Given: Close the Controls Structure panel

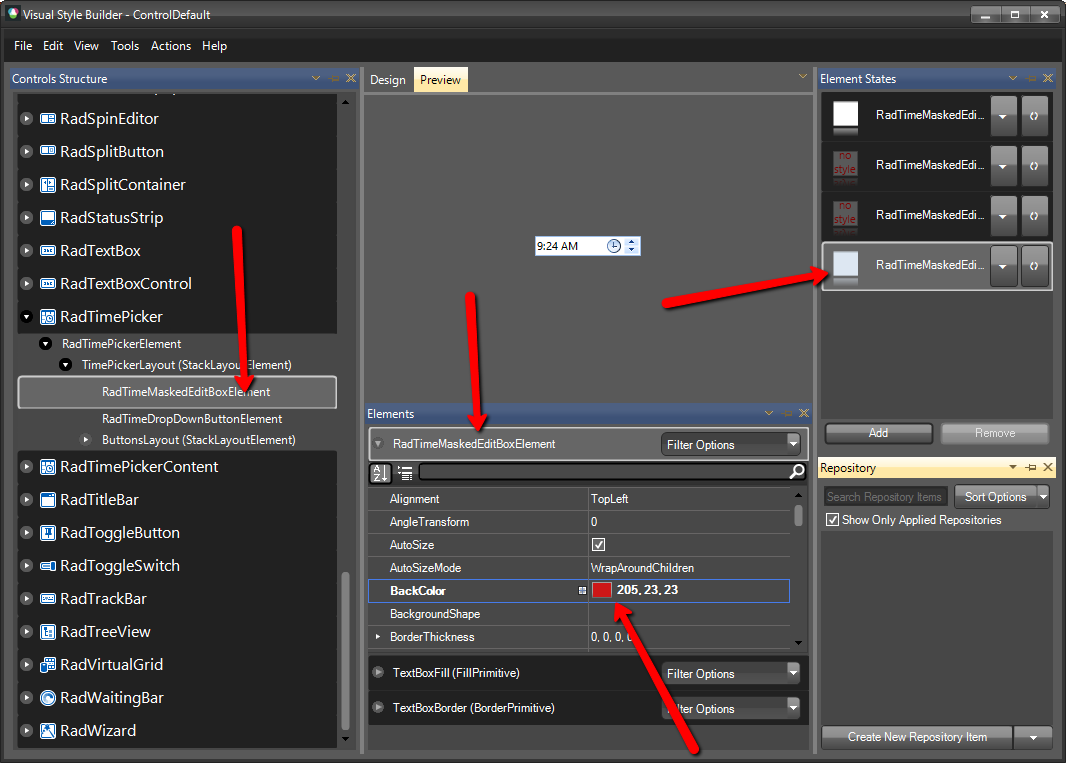Looking at the screenshot, I should click(x=351, y=78).
